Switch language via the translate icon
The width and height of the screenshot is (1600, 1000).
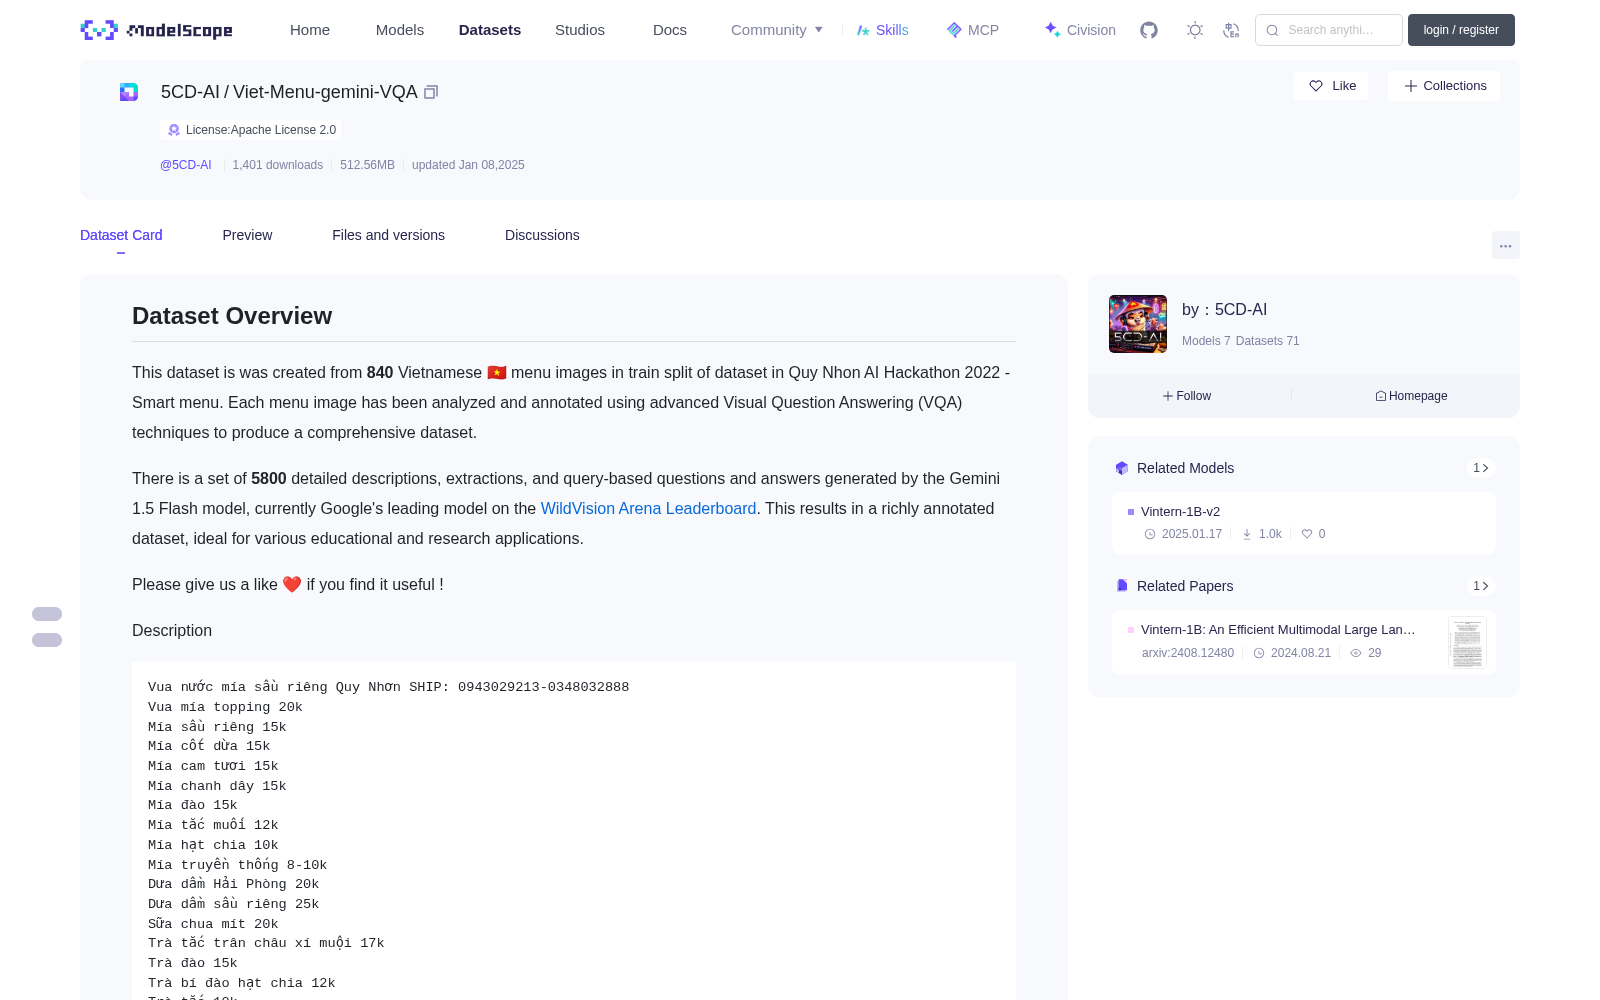pyautogui.click(x=1232, y=30)
